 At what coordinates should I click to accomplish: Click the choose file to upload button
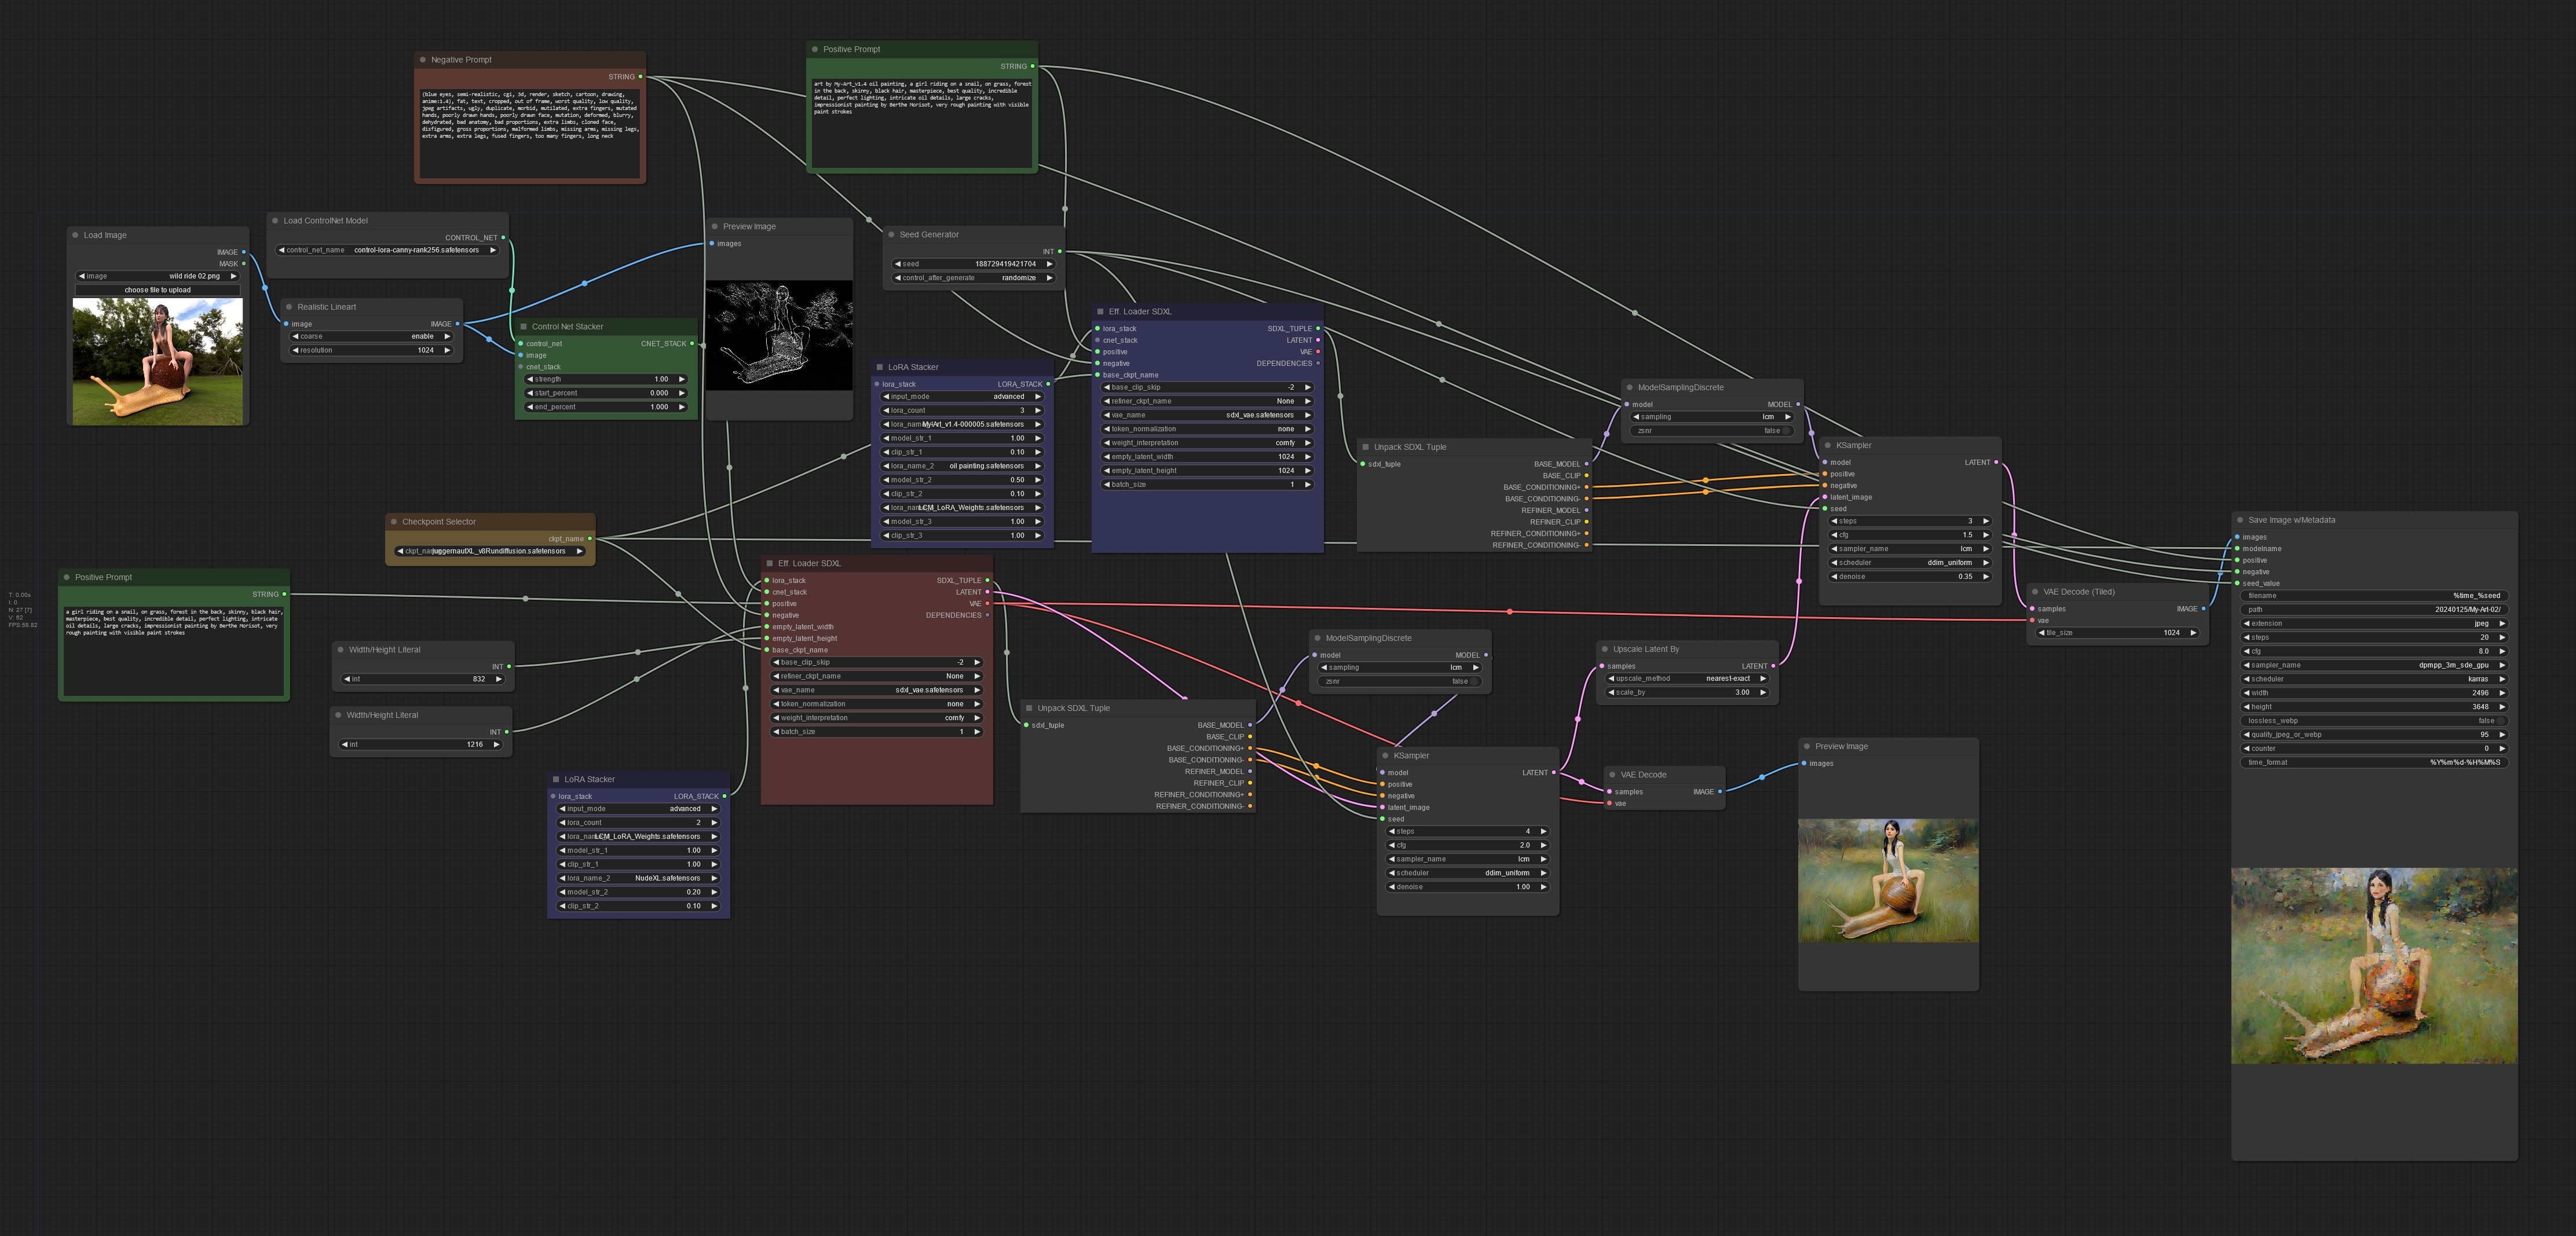[157, 290]
